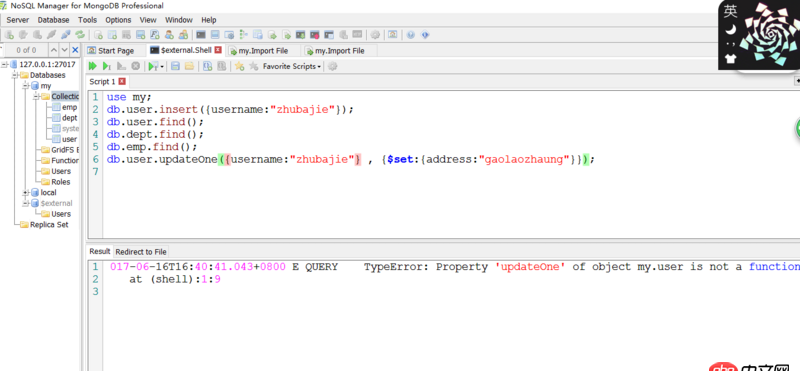Expand the local database node

point(26,192)
